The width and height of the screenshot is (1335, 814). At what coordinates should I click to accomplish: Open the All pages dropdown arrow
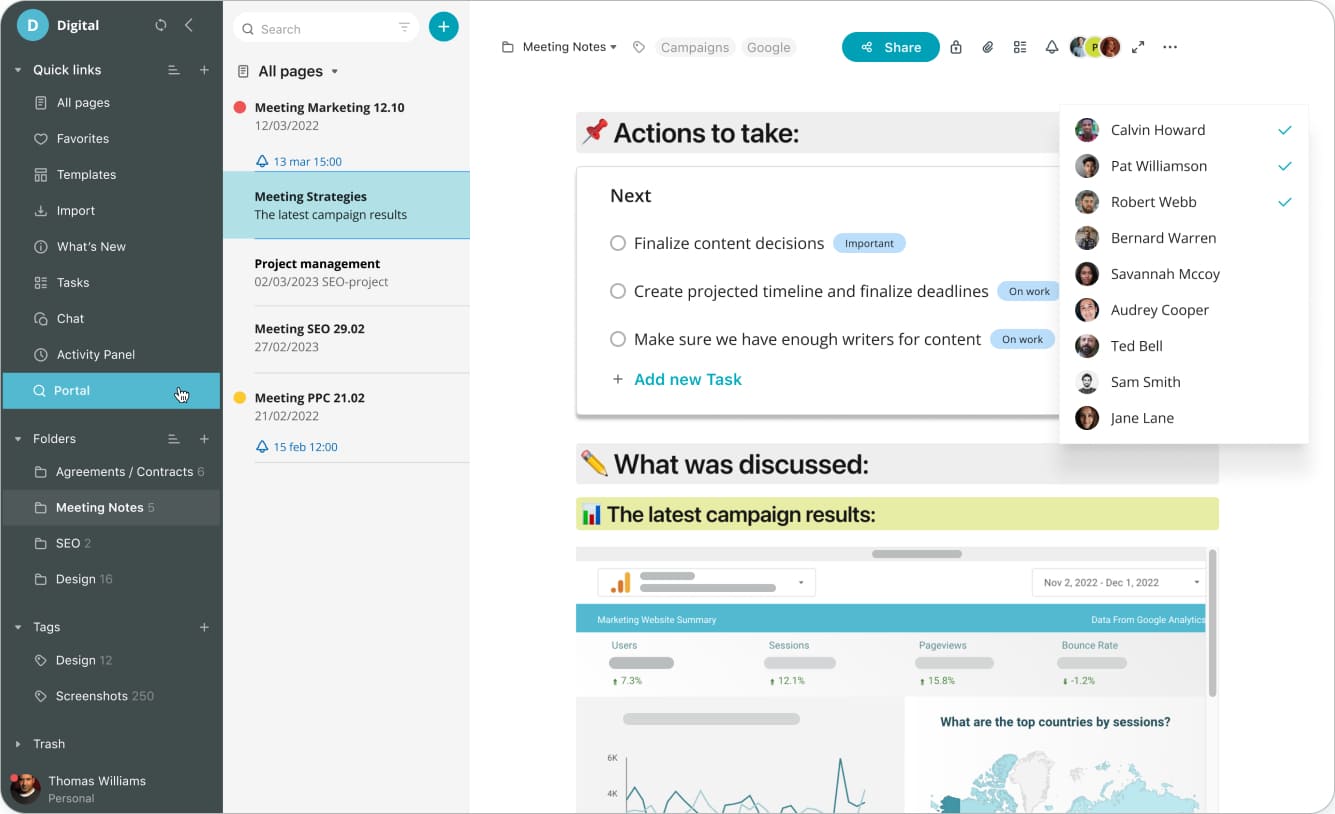pos(333,71)
